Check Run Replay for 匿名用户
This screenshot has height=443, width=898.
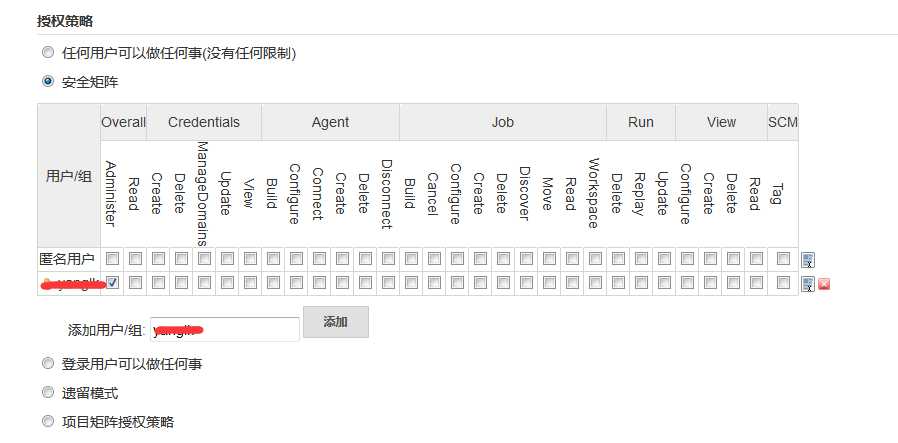(x=640, y=258)
